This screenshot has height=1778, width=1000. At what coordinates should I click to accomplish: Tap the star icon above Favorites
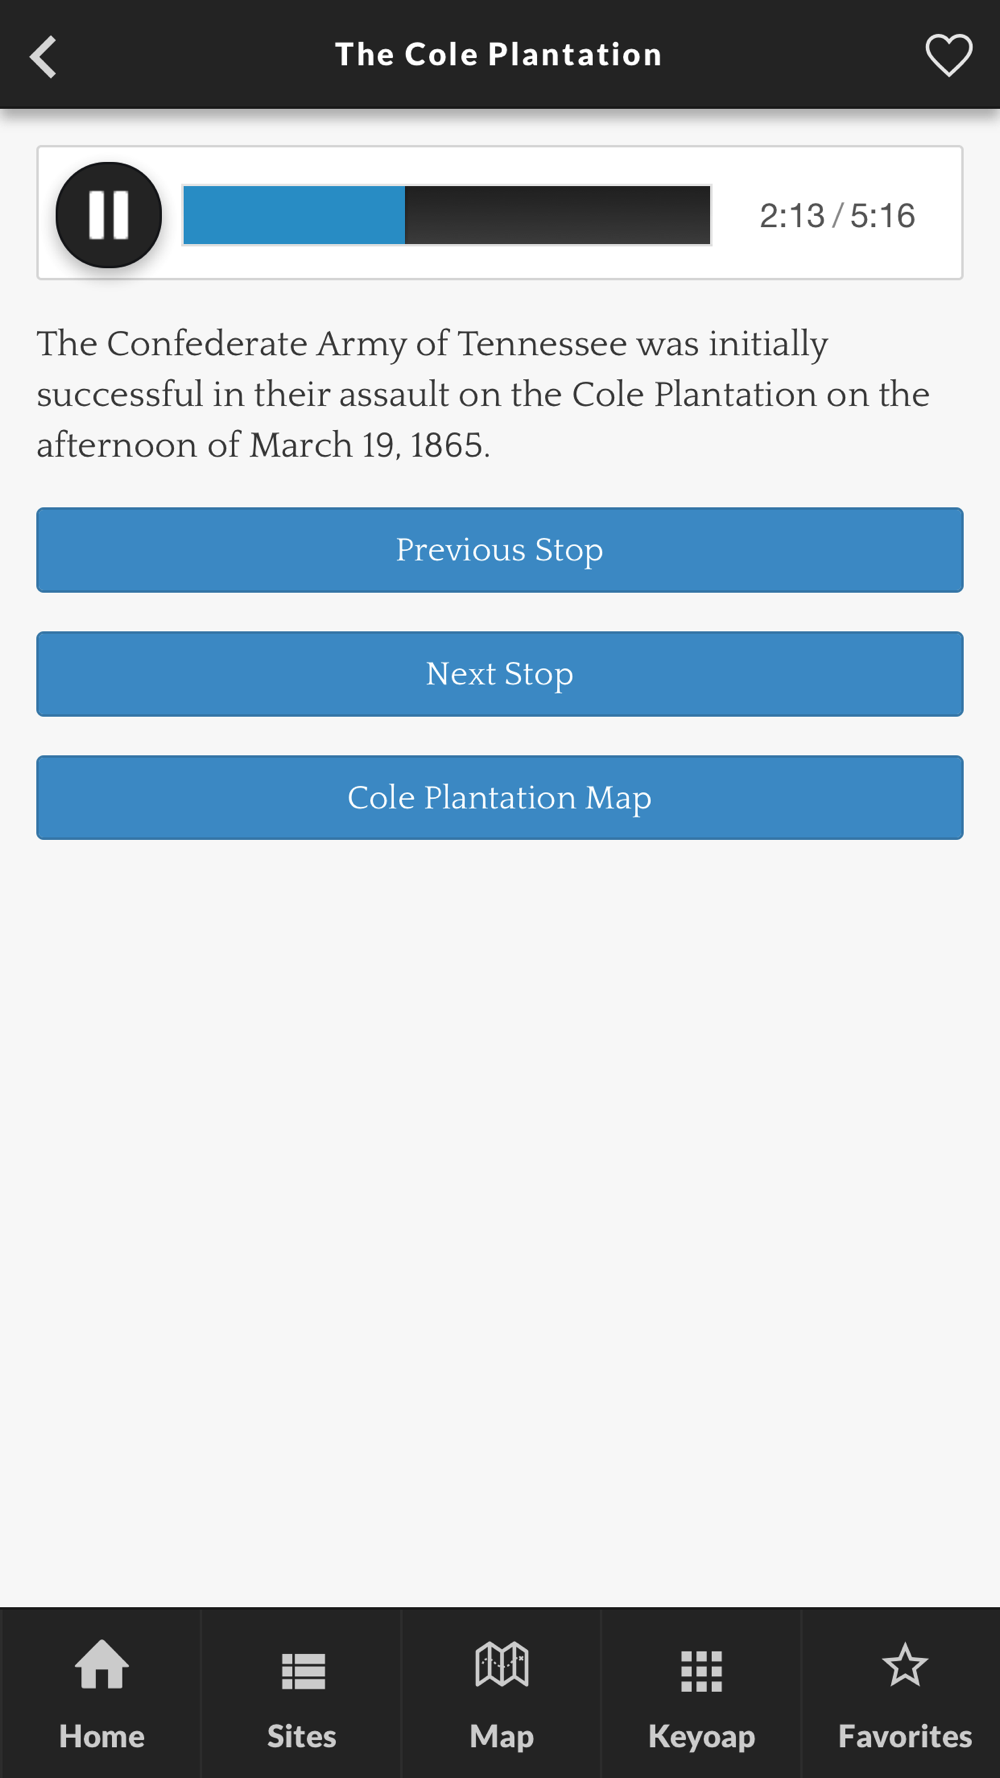click(x=905, y=1666)
